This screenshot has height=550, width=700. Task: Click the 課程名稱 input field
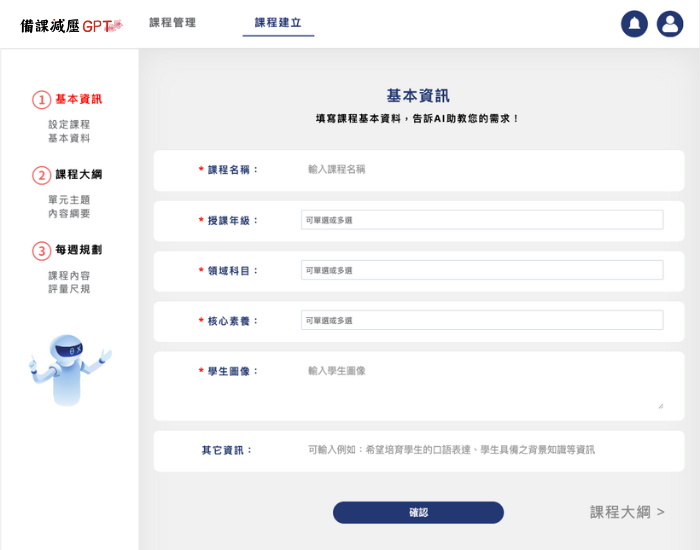[481, 170]
